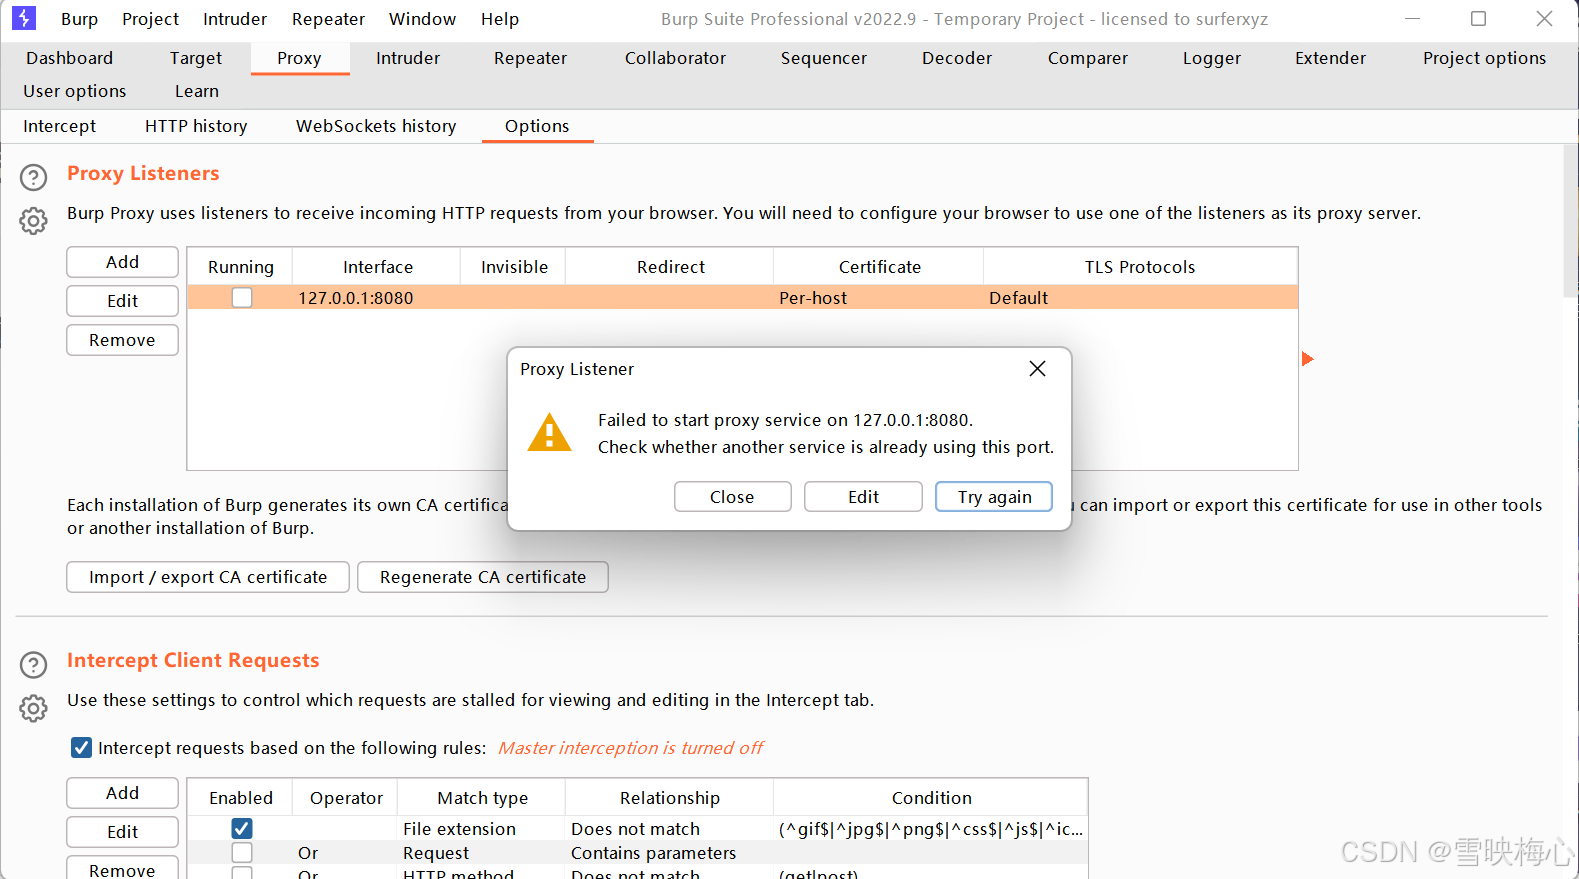Click Try again in the dialog

[x=994, y=497]
